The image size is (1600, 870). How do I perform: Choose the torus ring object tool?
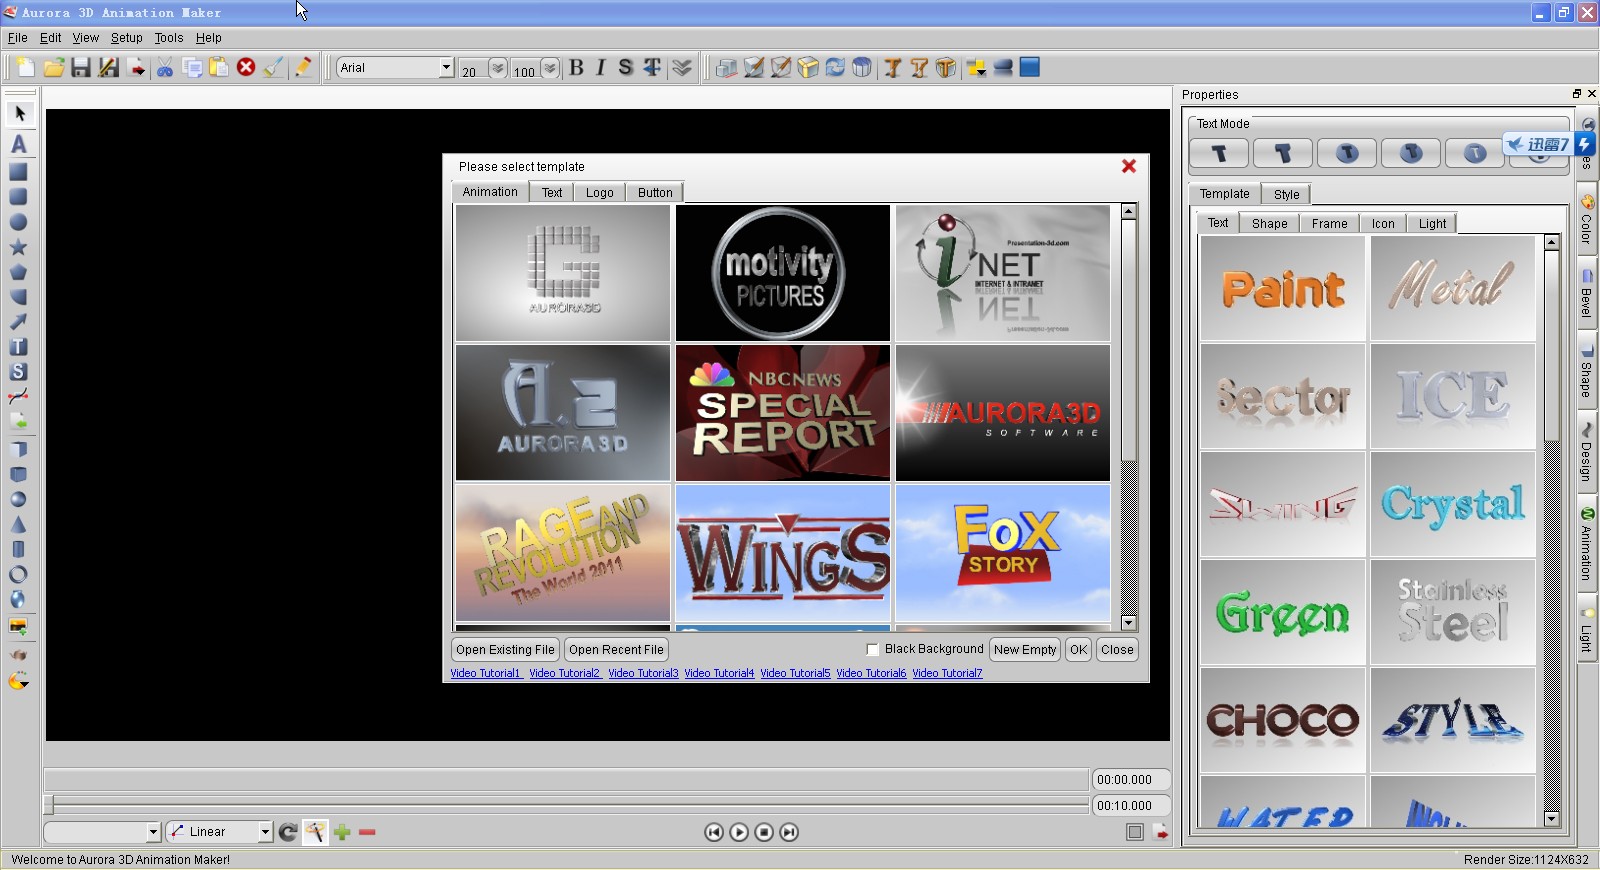pos(18,574)
